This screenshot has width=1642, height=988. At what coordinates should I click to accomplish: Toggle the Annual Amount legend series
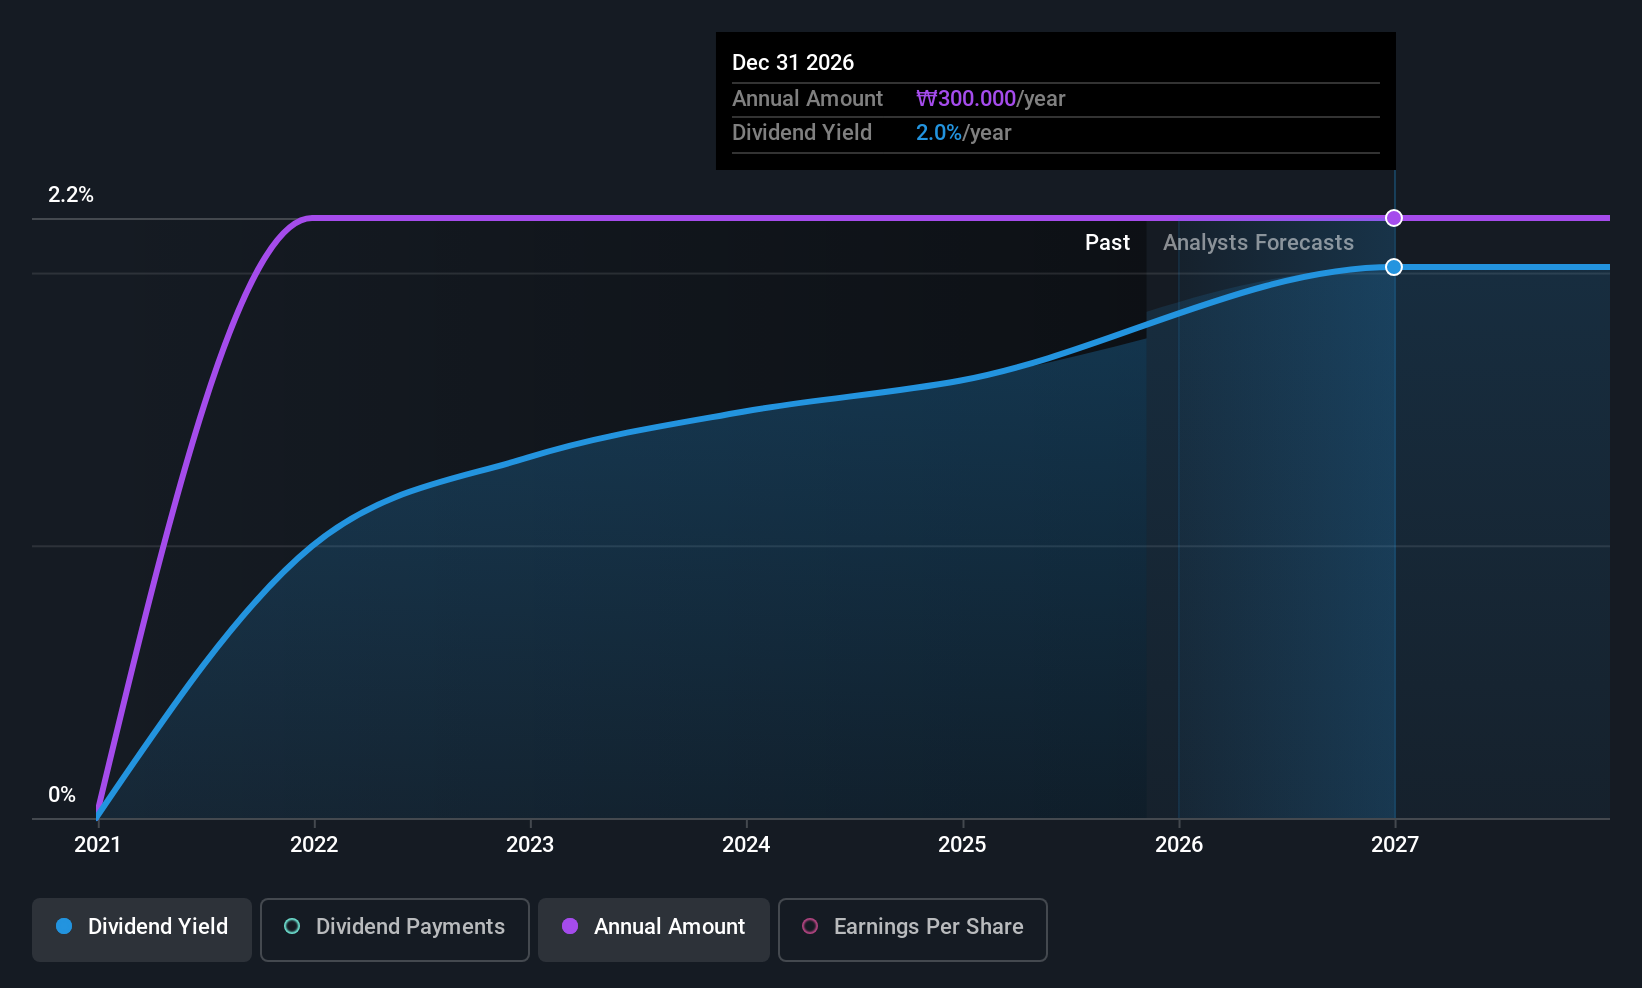654,930
